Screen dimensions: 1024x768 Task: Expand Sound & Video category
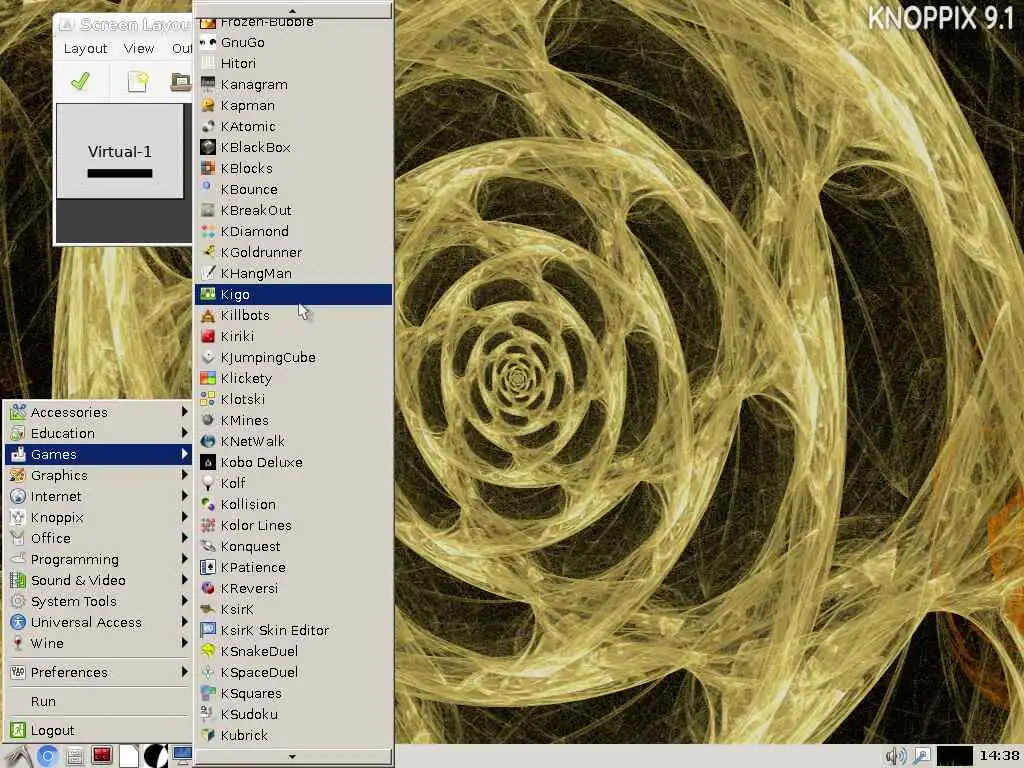pyautogui.click(x=98, y=580)
